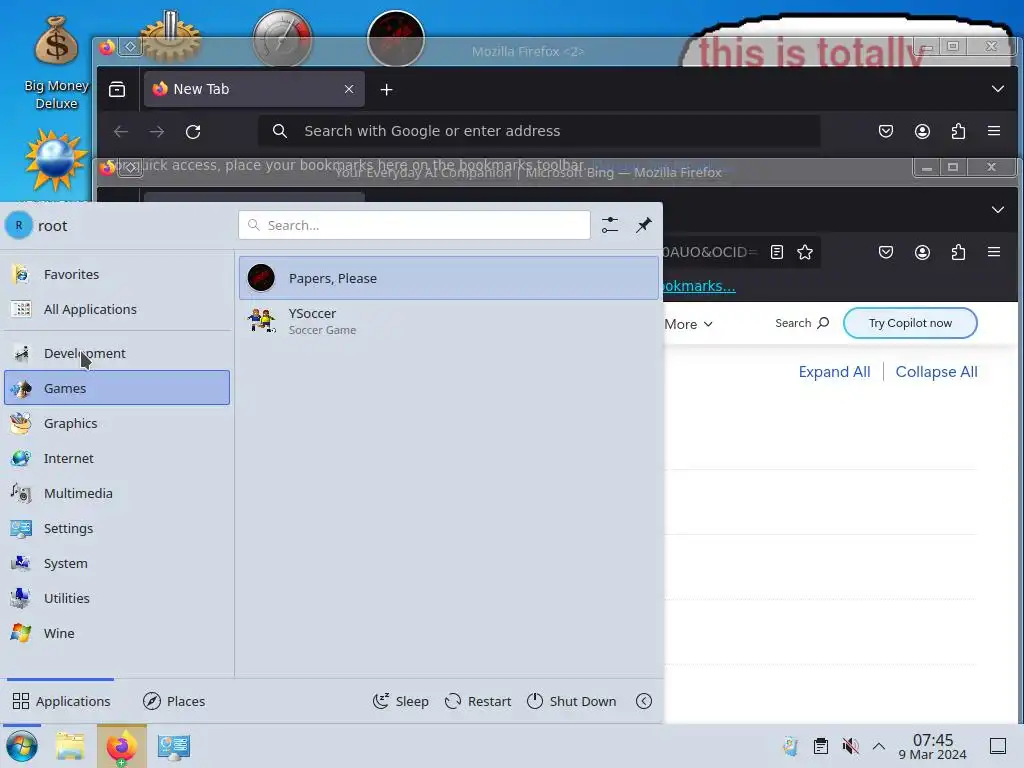Open the Papers, Please desktop shortcut icon
1024x768 pixels.
click(396, 38)
